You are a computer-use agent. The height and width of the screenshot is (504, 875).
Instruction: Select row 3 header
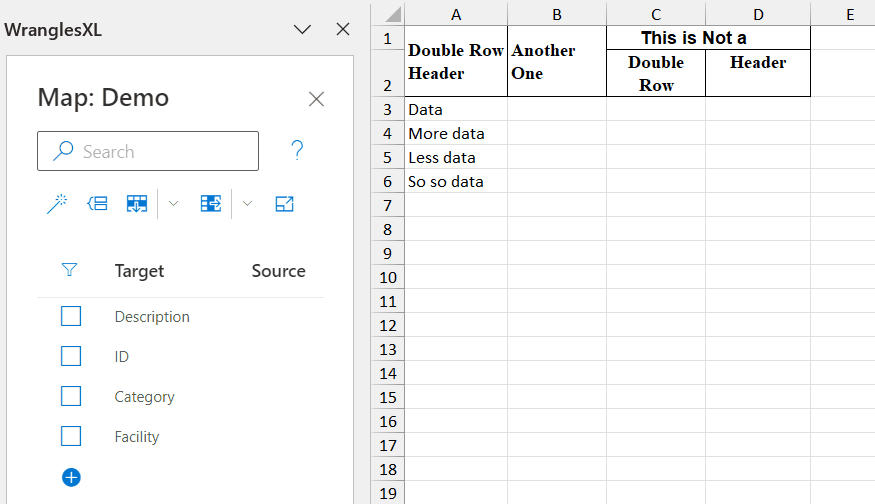tap(387, 109)
